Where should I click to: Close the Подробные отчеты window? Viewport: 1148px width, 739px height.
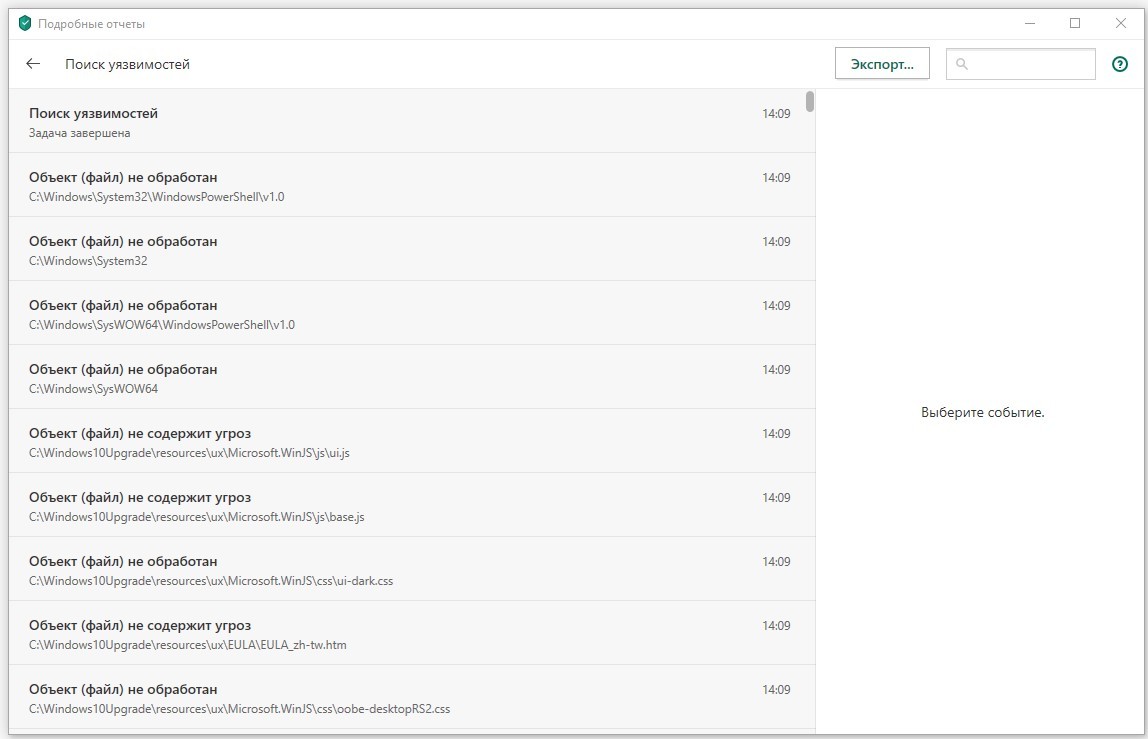click(1121, 23)
